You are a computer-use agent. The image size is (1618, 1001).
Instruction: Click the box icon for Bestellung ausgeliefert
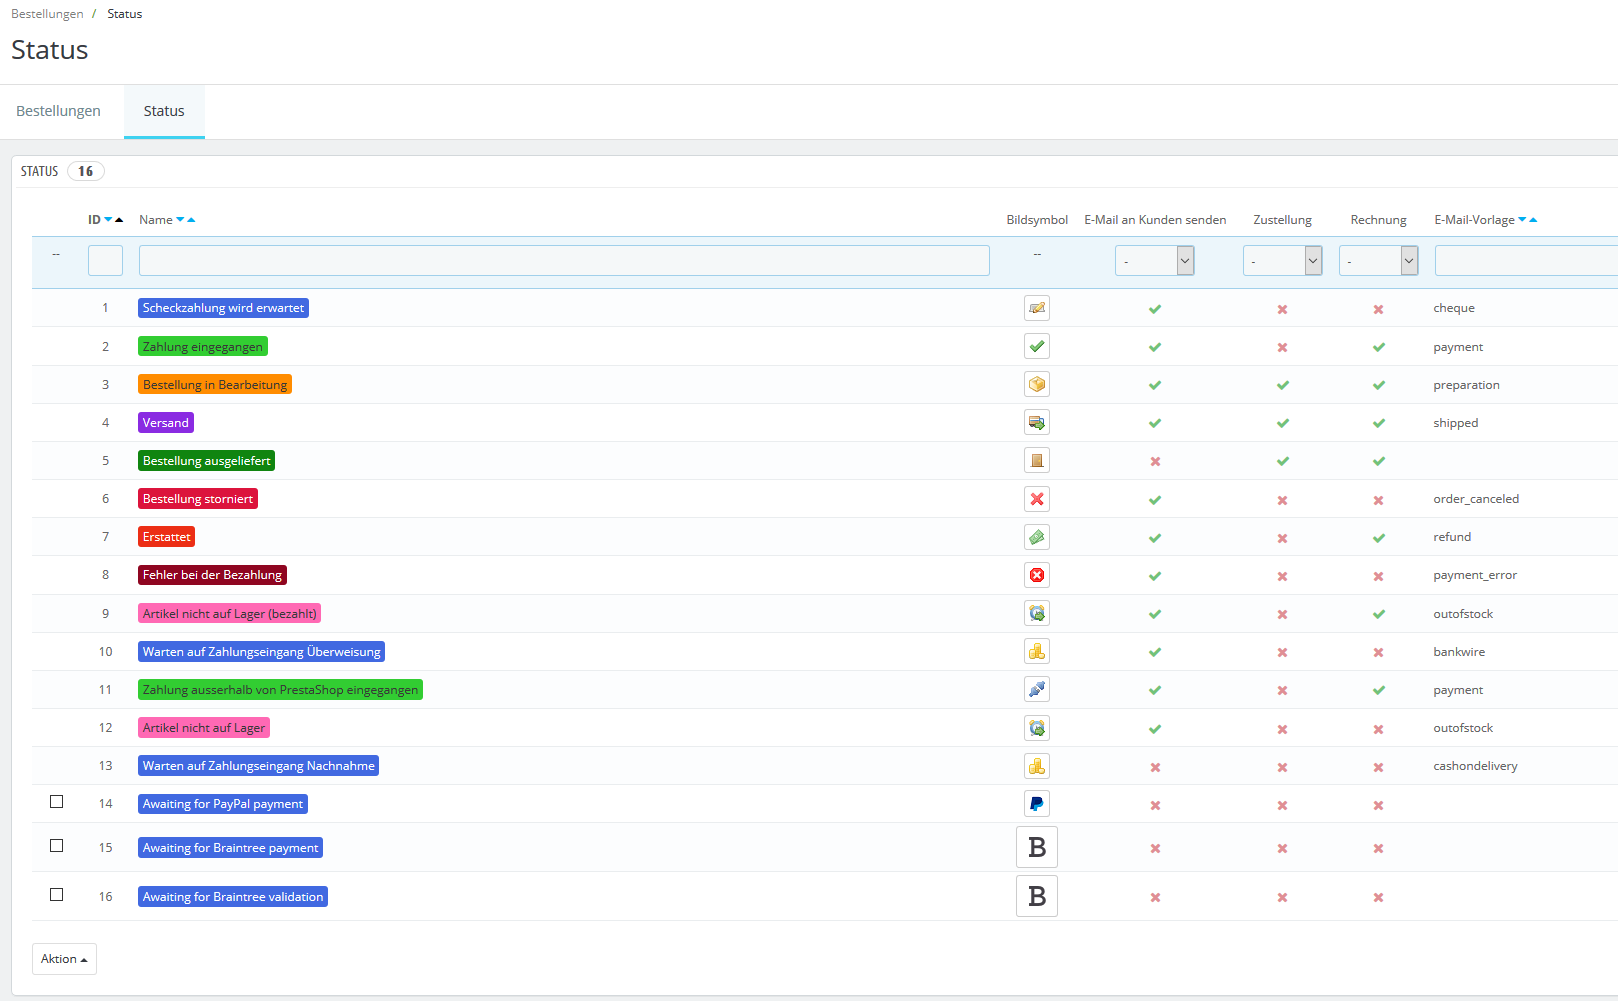coord(1037,460)
